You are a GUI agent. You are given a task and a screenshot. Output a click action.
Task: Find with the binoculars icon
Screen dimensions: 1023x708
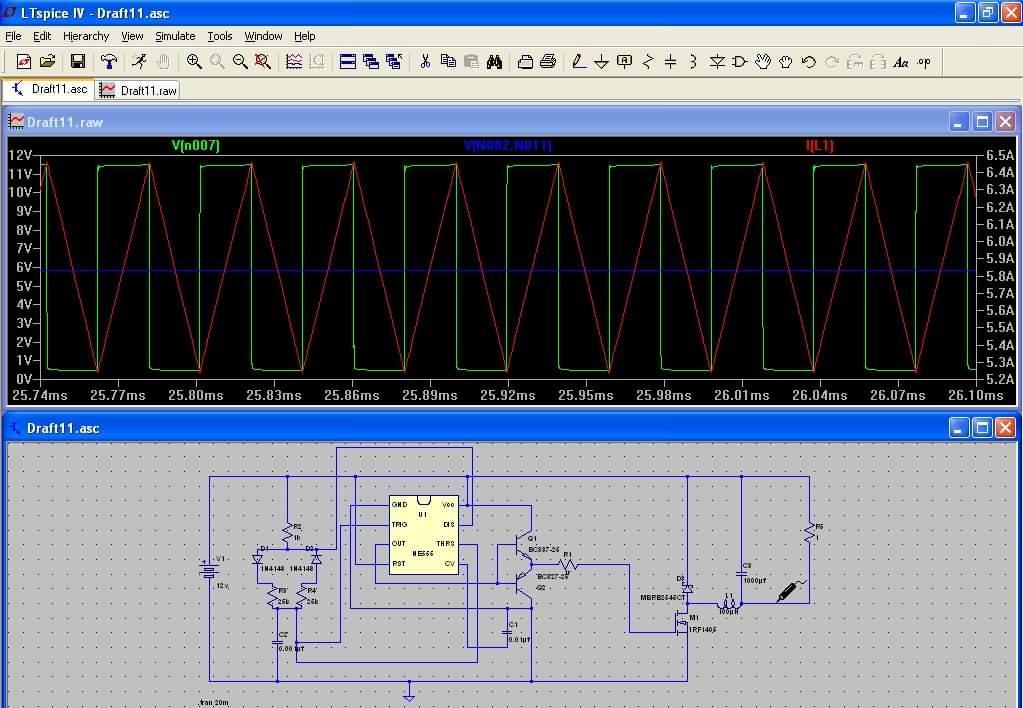pos(495,62)
